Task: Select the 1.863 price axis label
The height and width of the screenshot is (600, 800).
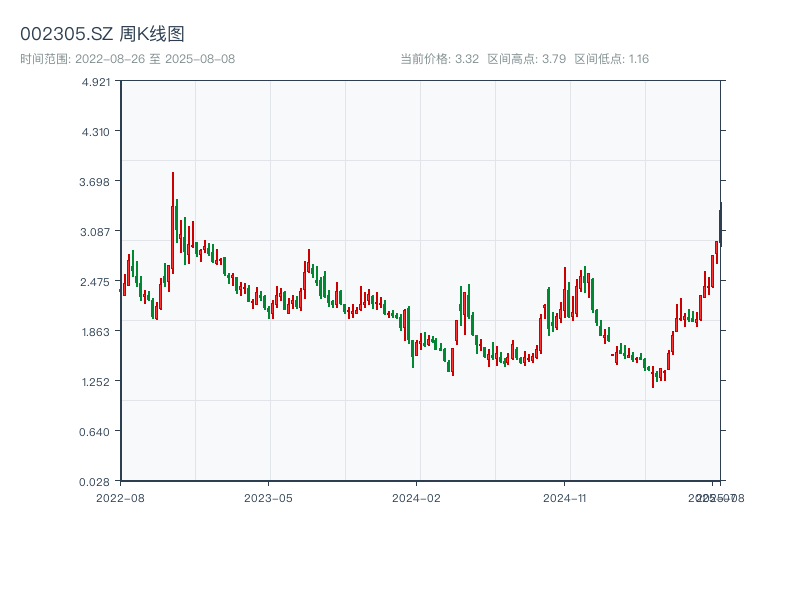Action: coord(96,332)
